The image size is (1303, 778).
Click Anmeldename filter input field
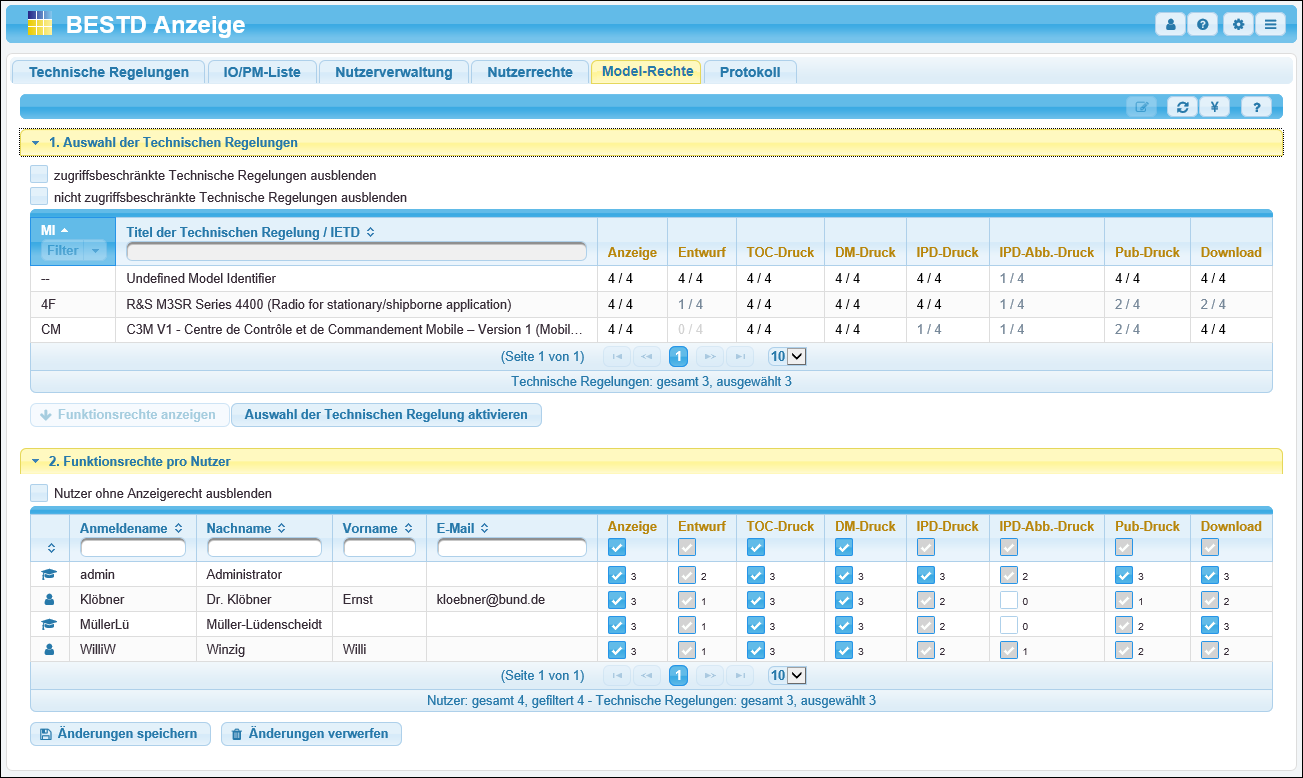(x=133, y=548)
